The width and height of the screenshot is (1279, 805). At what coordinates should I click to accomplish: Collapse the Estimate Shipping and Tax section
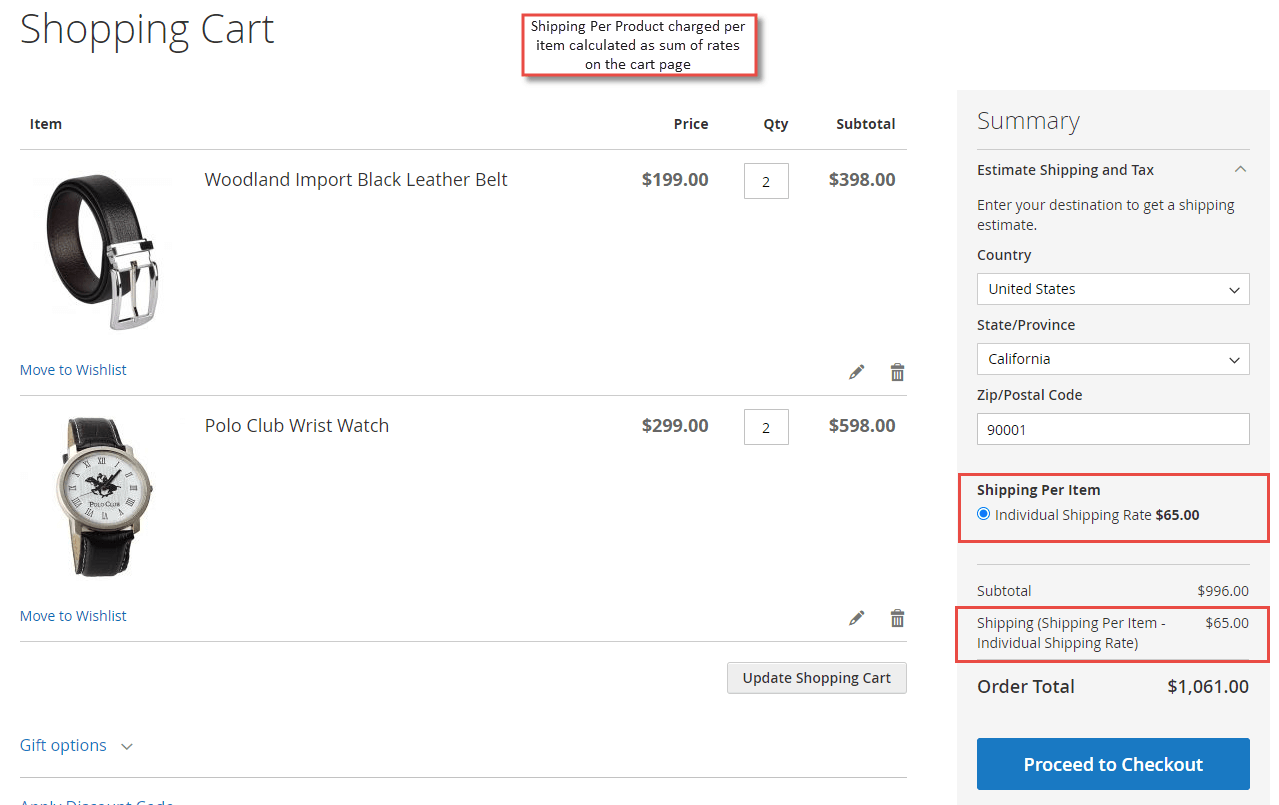[1240, 170]
